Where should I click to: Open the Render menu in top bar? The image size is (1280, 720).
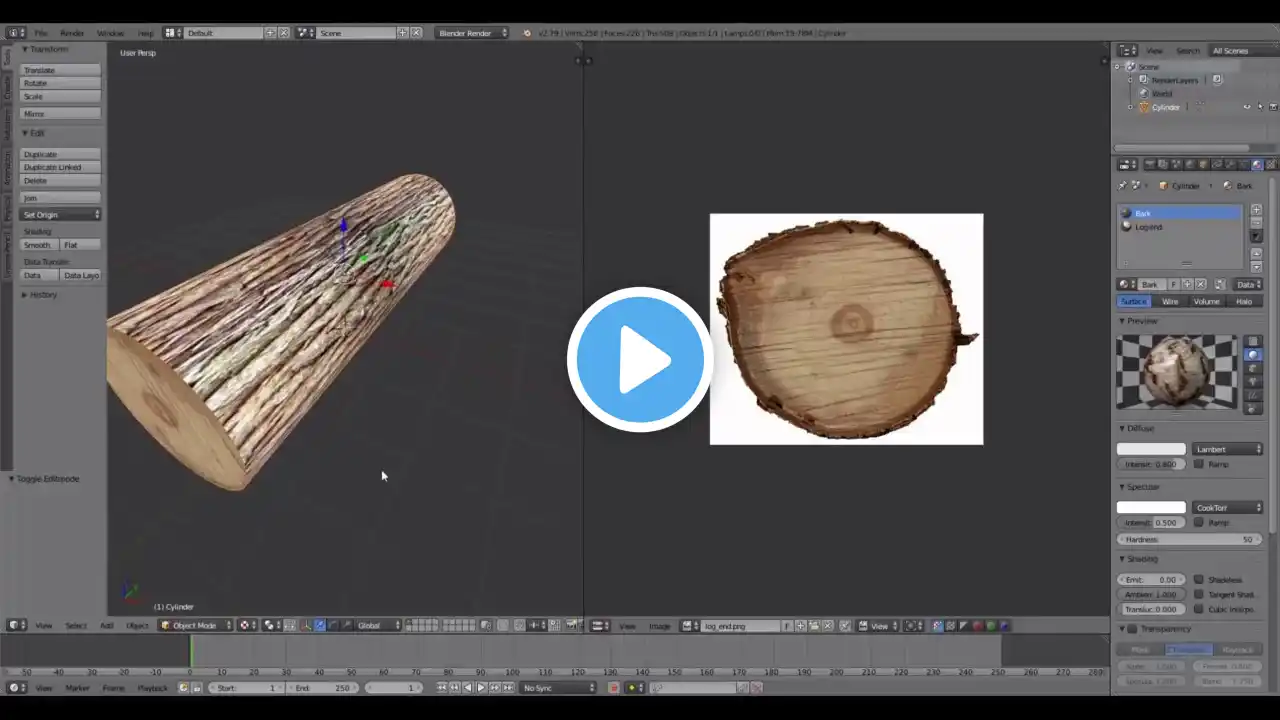coord(72,33)
